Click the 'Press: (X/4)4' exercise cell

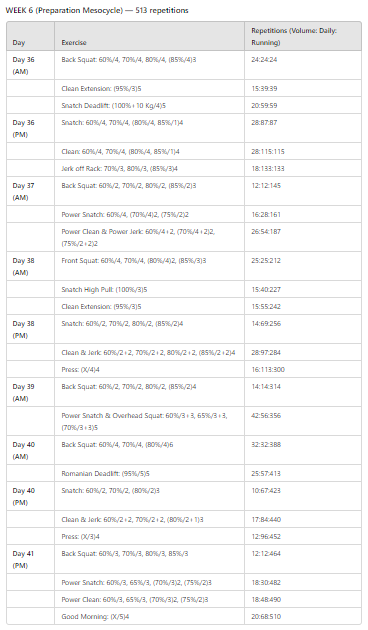(x=149, y=369)
